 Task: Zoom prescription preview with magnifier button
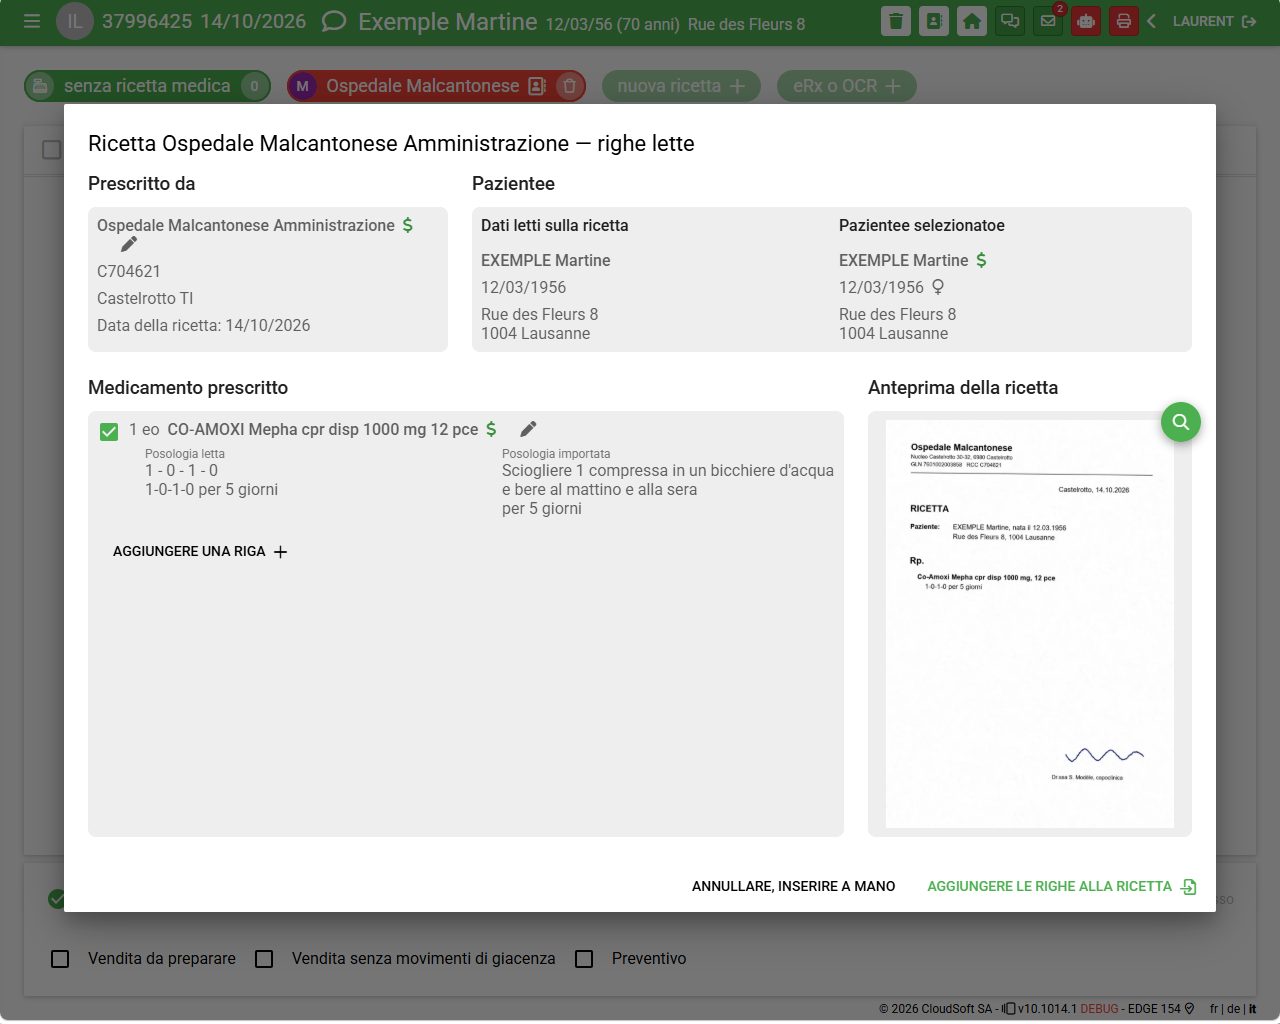[x=1181, y=422]
